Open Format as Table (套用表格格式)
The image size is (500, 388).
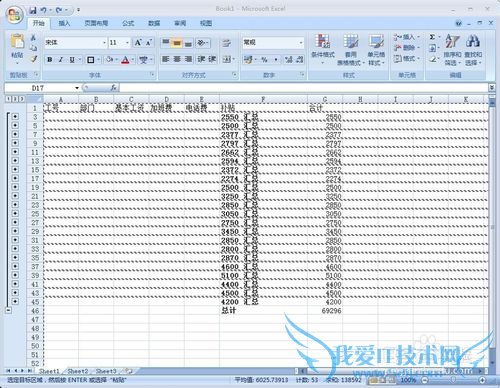click(x=350, y=49)
